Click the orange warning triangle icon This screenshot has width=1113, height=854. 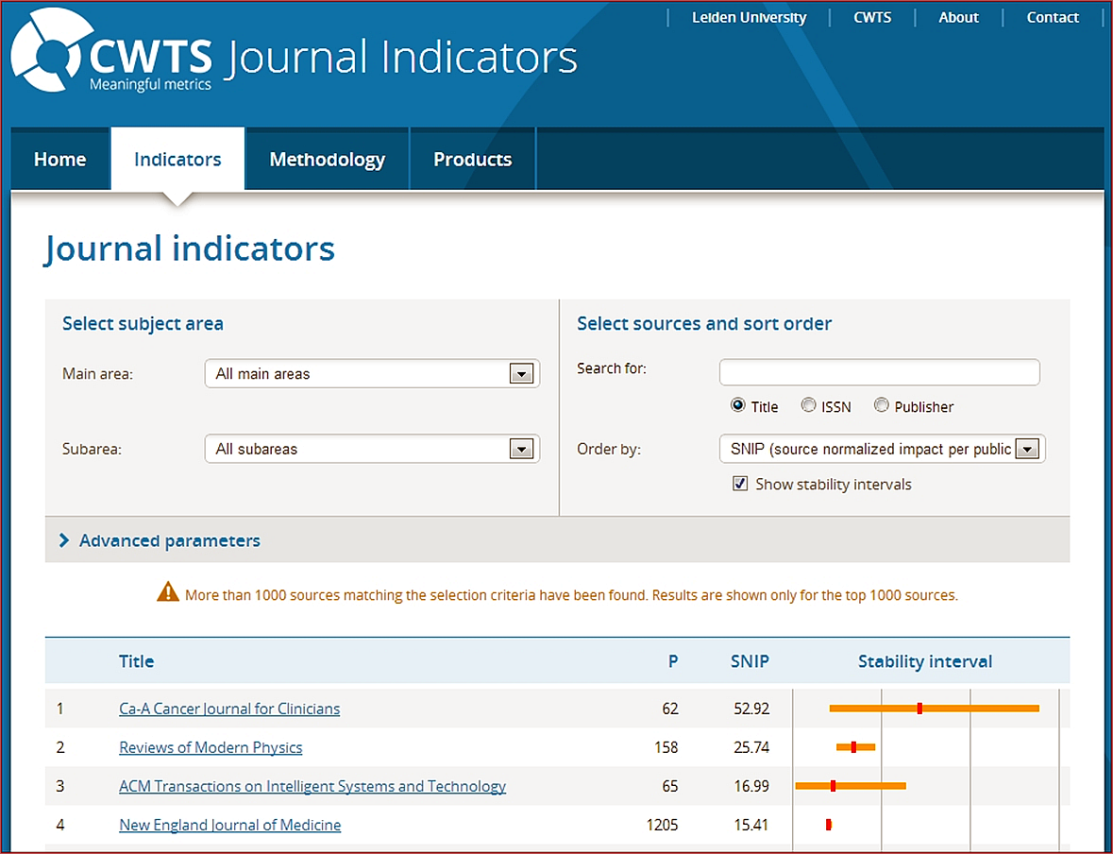click(x=168, y=592)
